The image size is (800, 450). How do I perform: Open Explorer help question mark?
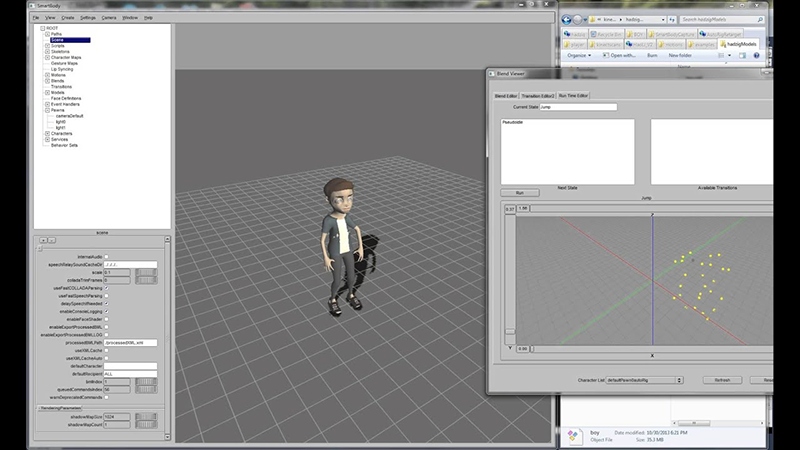pos(757,55)
